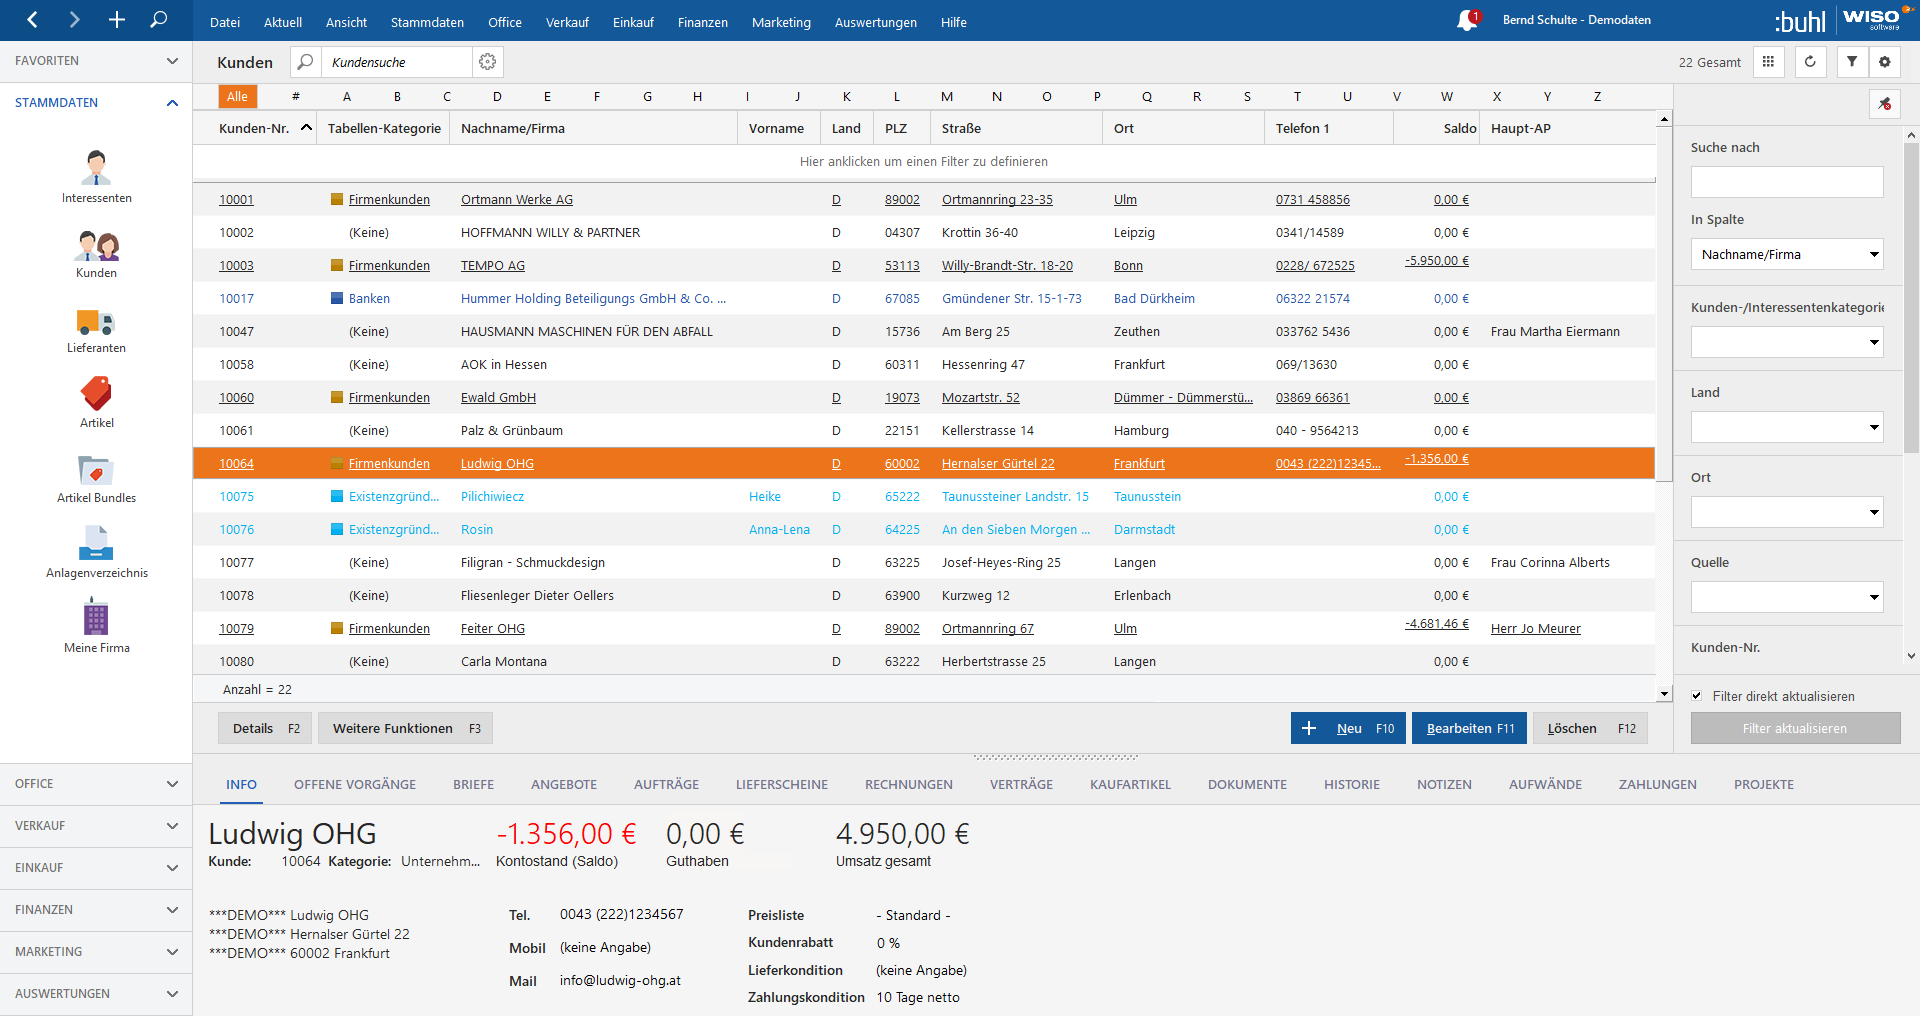Toggle 'Filter direkt aktualisieren' checkbox

tap(1697, 696)
